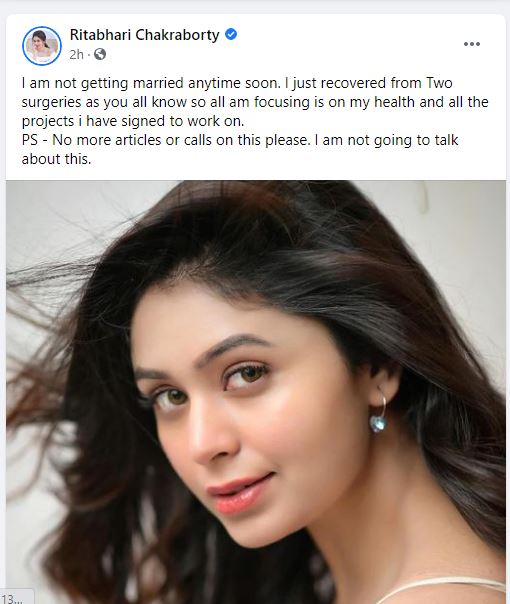Click the word "Two" in the post text
Viewport: 510px width, 604px height.
click(x=439, y=83)
